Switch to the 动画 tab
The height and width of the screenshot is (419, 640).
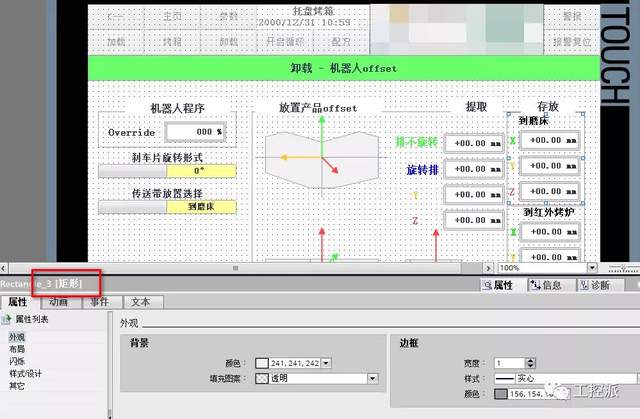click(x=59, y=301)
